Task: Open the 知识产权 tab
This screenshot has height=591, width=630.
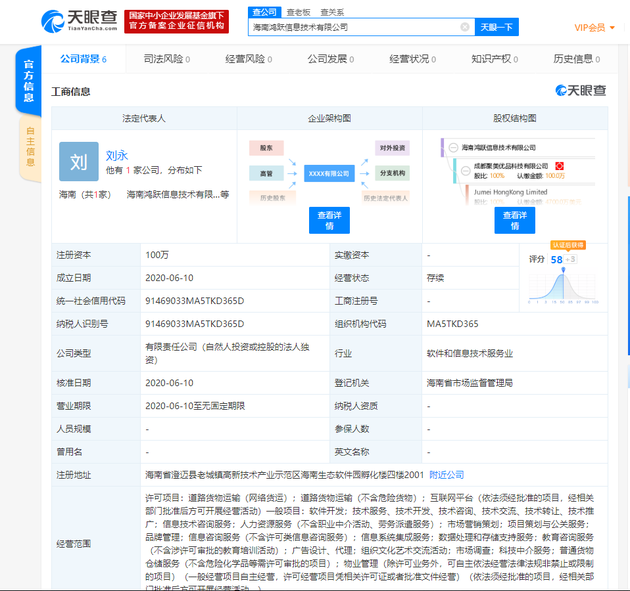Action: point(495,59)
